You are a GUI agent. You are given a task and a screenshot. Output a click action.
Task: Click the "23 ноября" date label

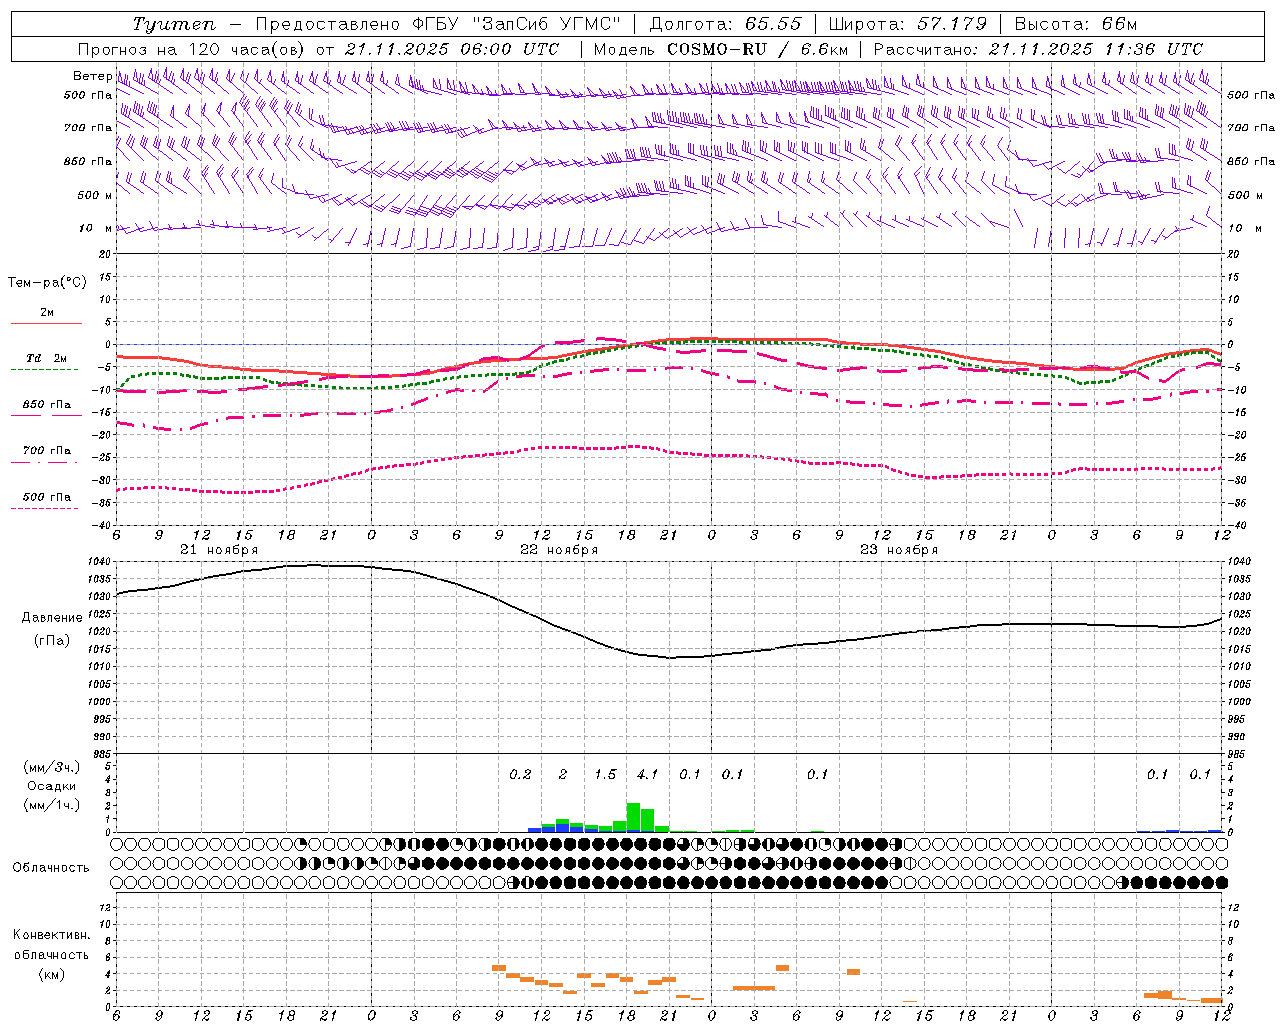tap(899, 550)
